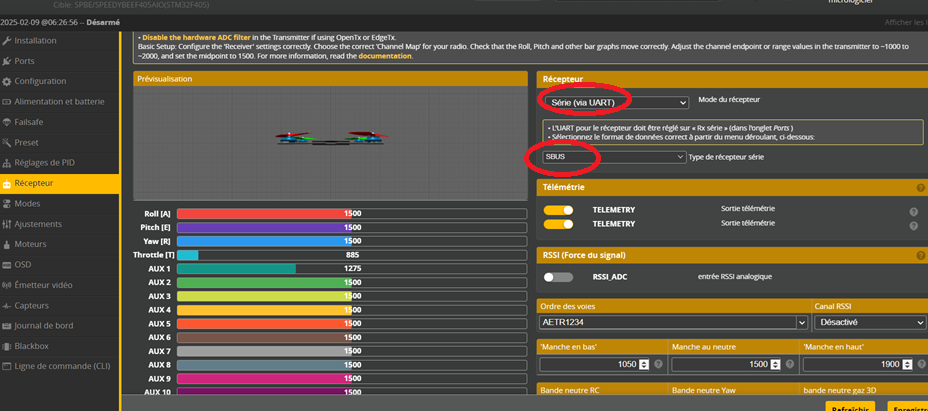Click help icon in RSSI header
This screenshot has width=928, height=411.
click(919, 255)
